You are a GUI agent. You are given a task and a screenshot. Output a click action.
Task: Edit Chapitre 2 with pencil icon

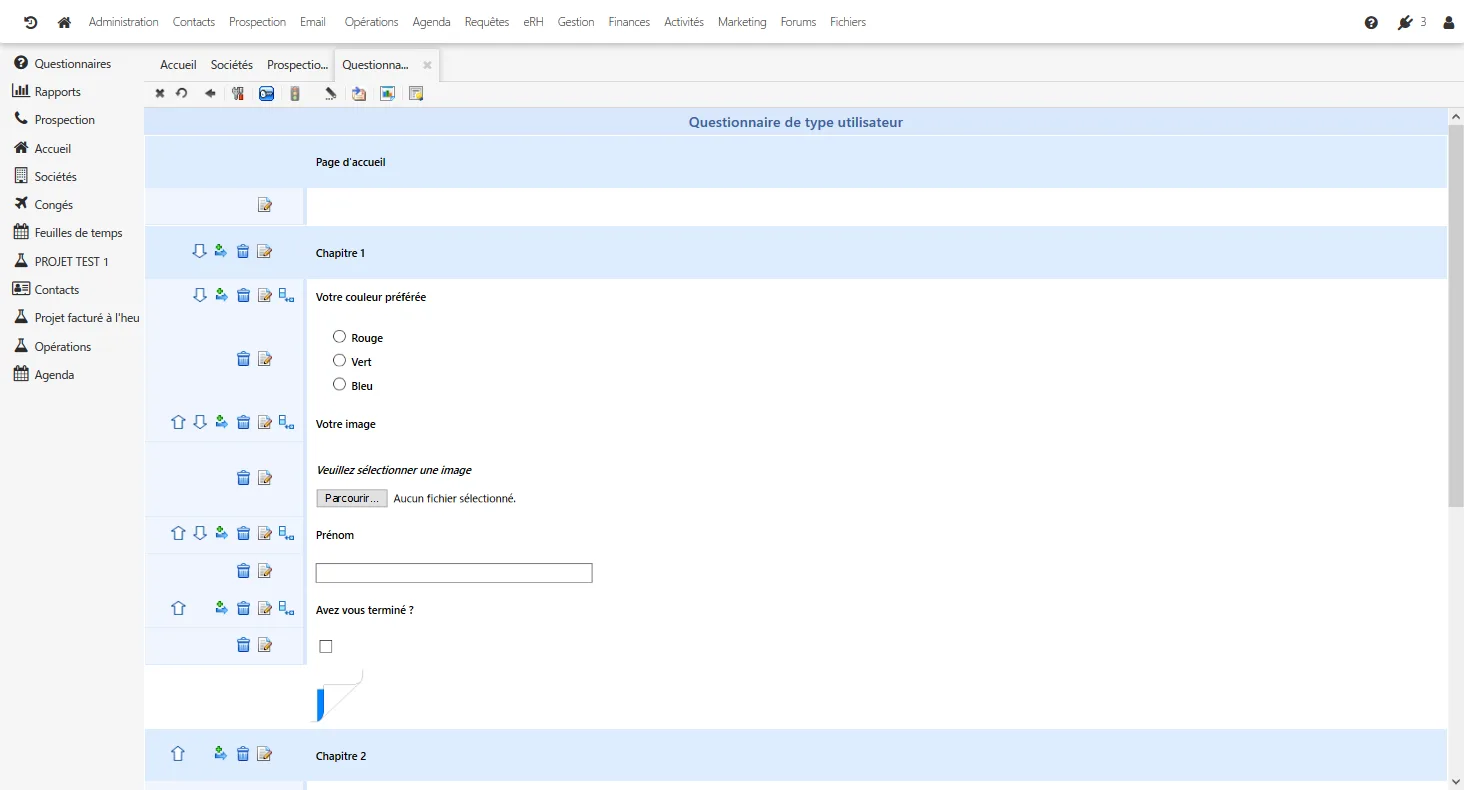pyautogui.click(x=265, y=754)
